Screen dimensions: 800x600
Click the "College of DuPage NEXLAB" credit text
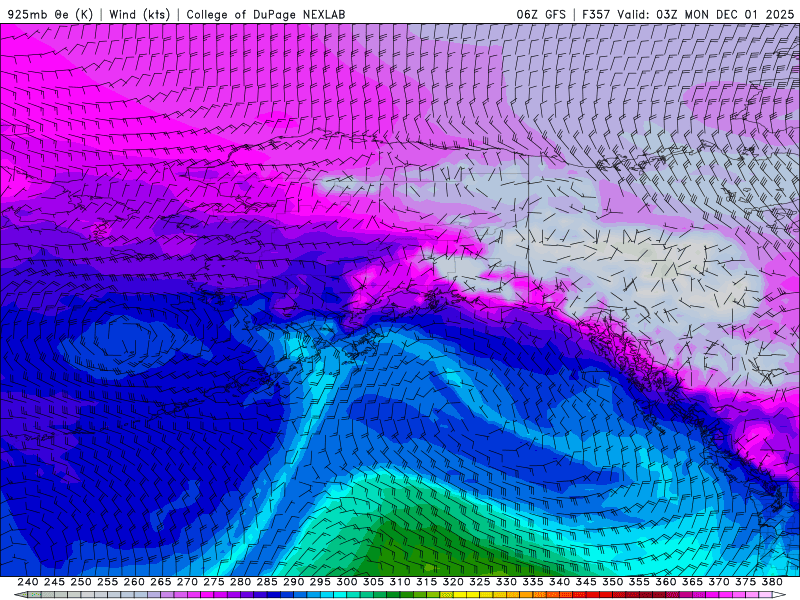pos(266,14)
